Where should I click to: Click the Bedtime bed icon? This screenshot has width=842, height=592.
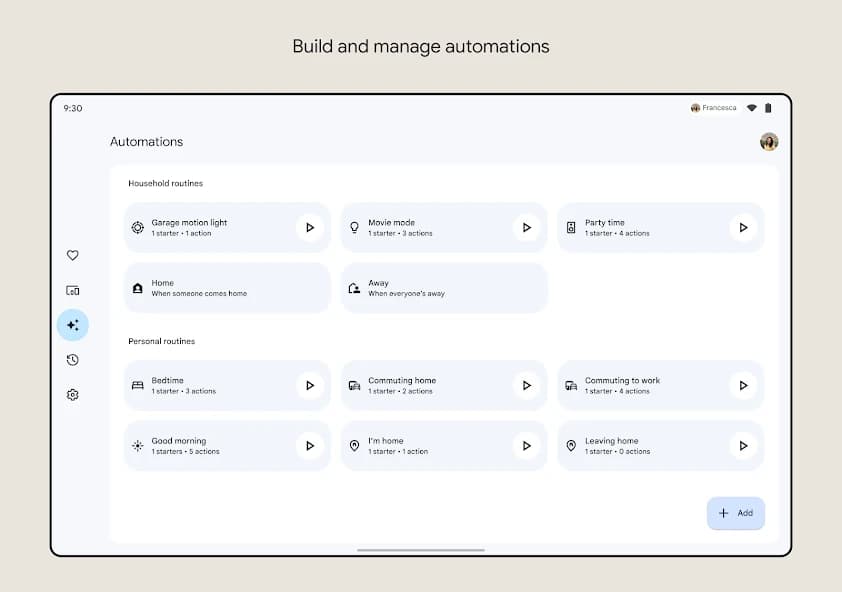pyautogui.click(x=137, y=385)
